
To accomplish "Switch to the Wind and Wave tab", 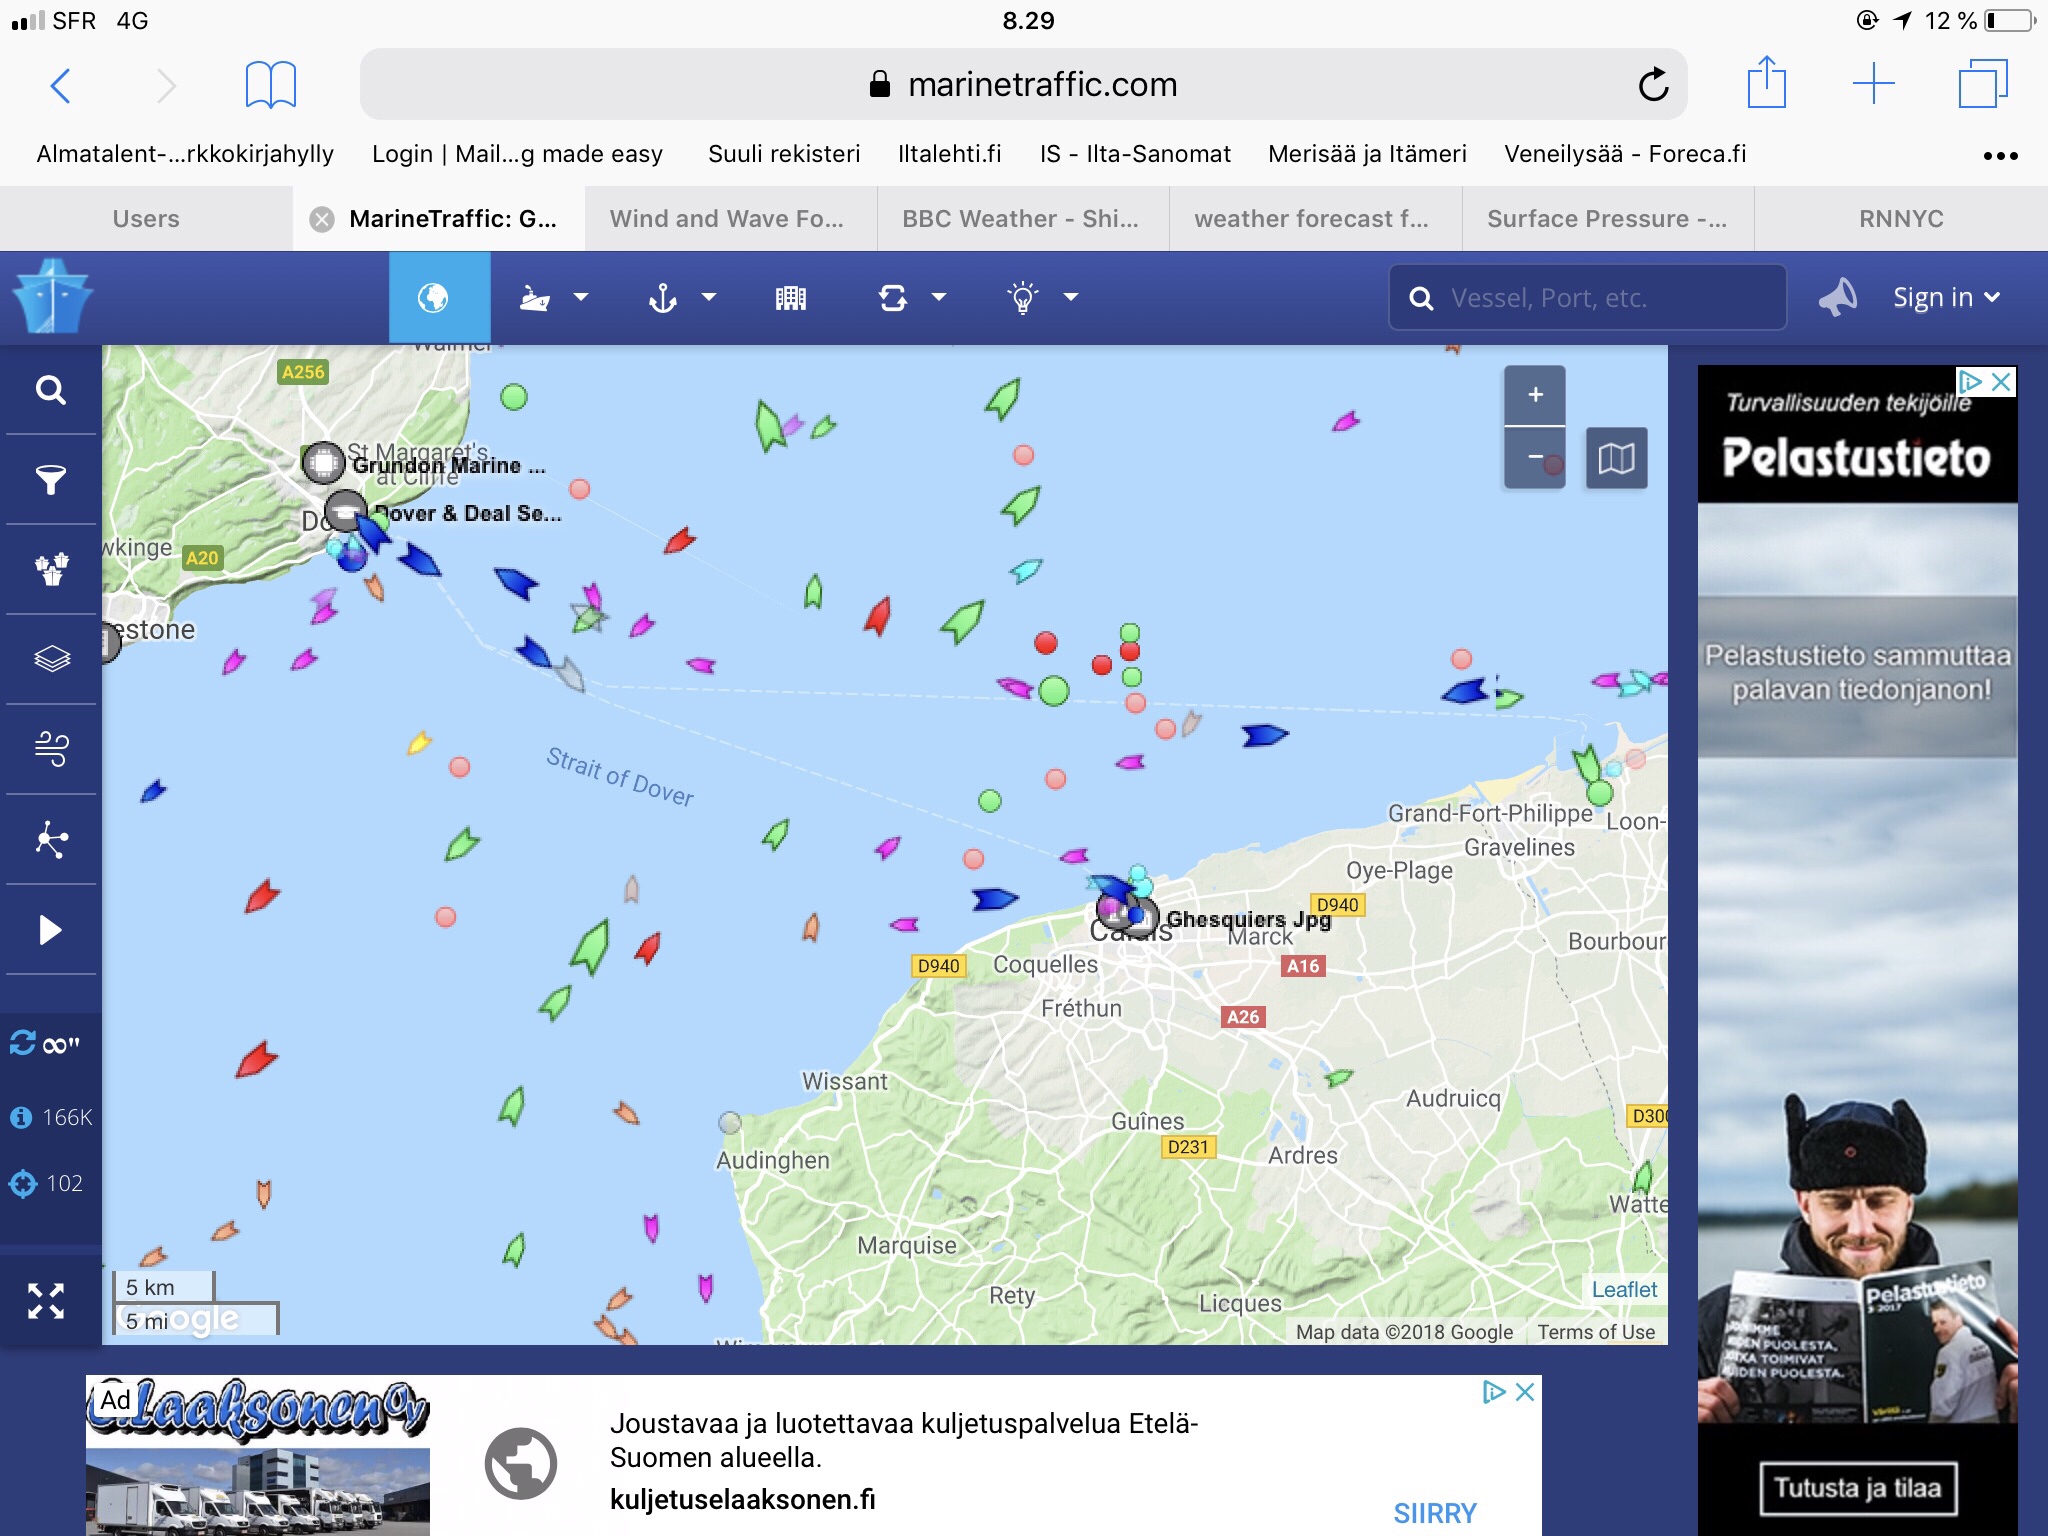I will tap(727, 219).
